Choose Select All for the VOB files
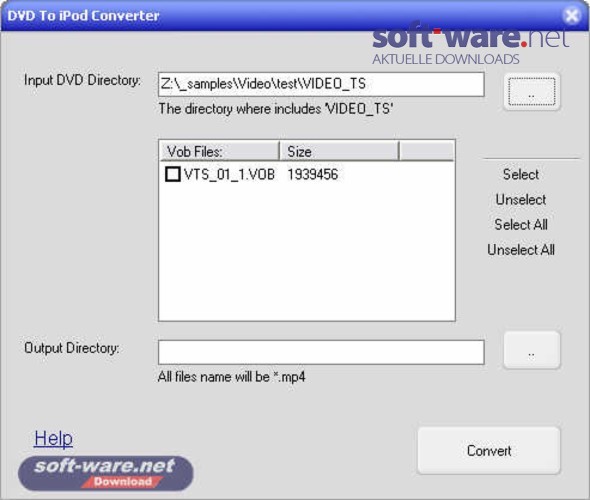The image size is (590, 500). [x=521, y=225]
